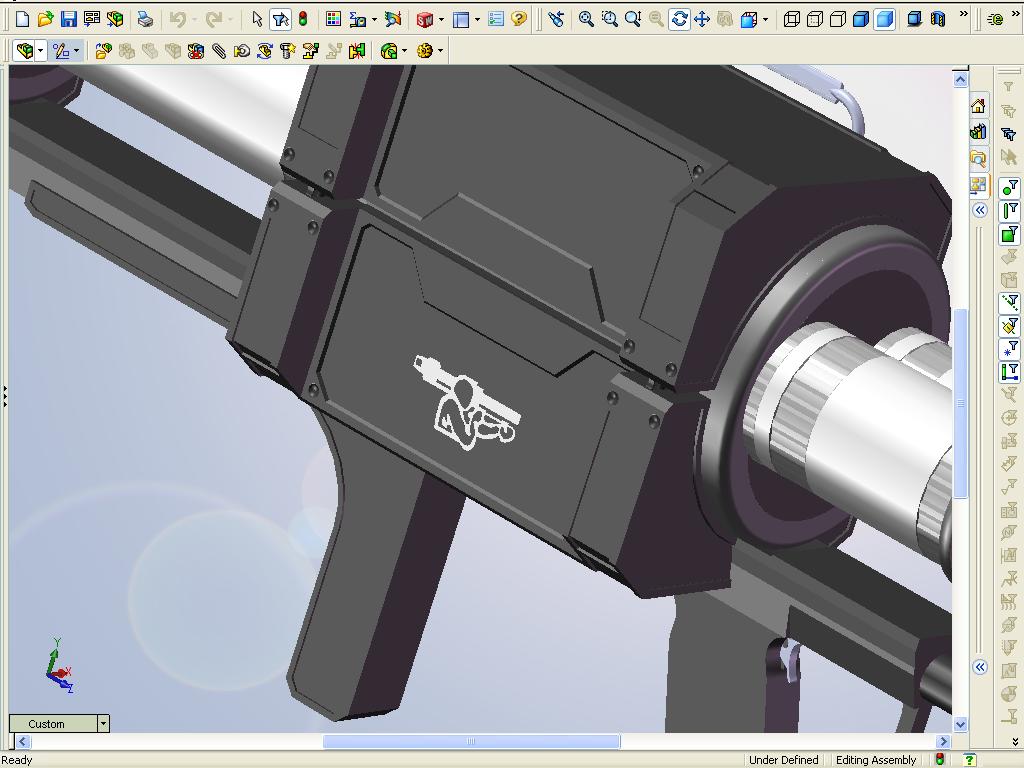Click the vertical scrollbar down arrow

click(x=960, y=723)
